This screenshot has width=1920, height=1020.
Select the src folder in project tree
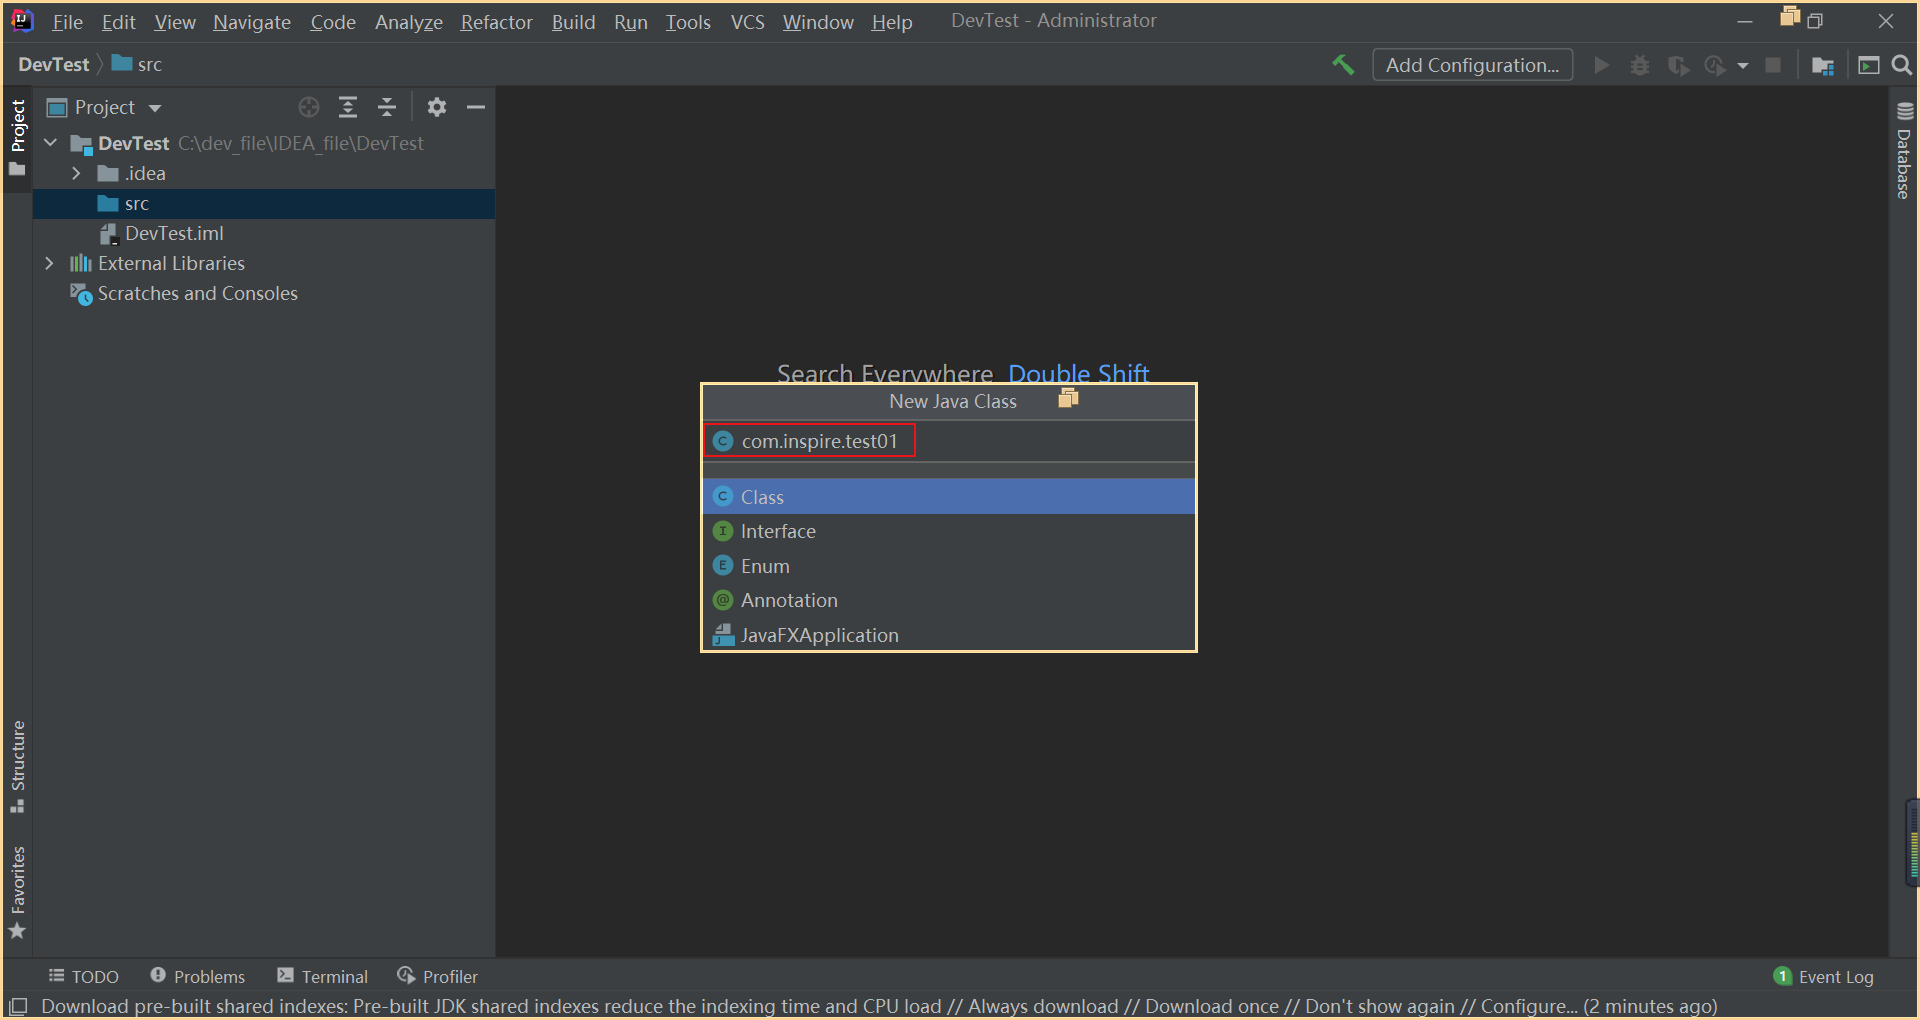tap(264, 204)
